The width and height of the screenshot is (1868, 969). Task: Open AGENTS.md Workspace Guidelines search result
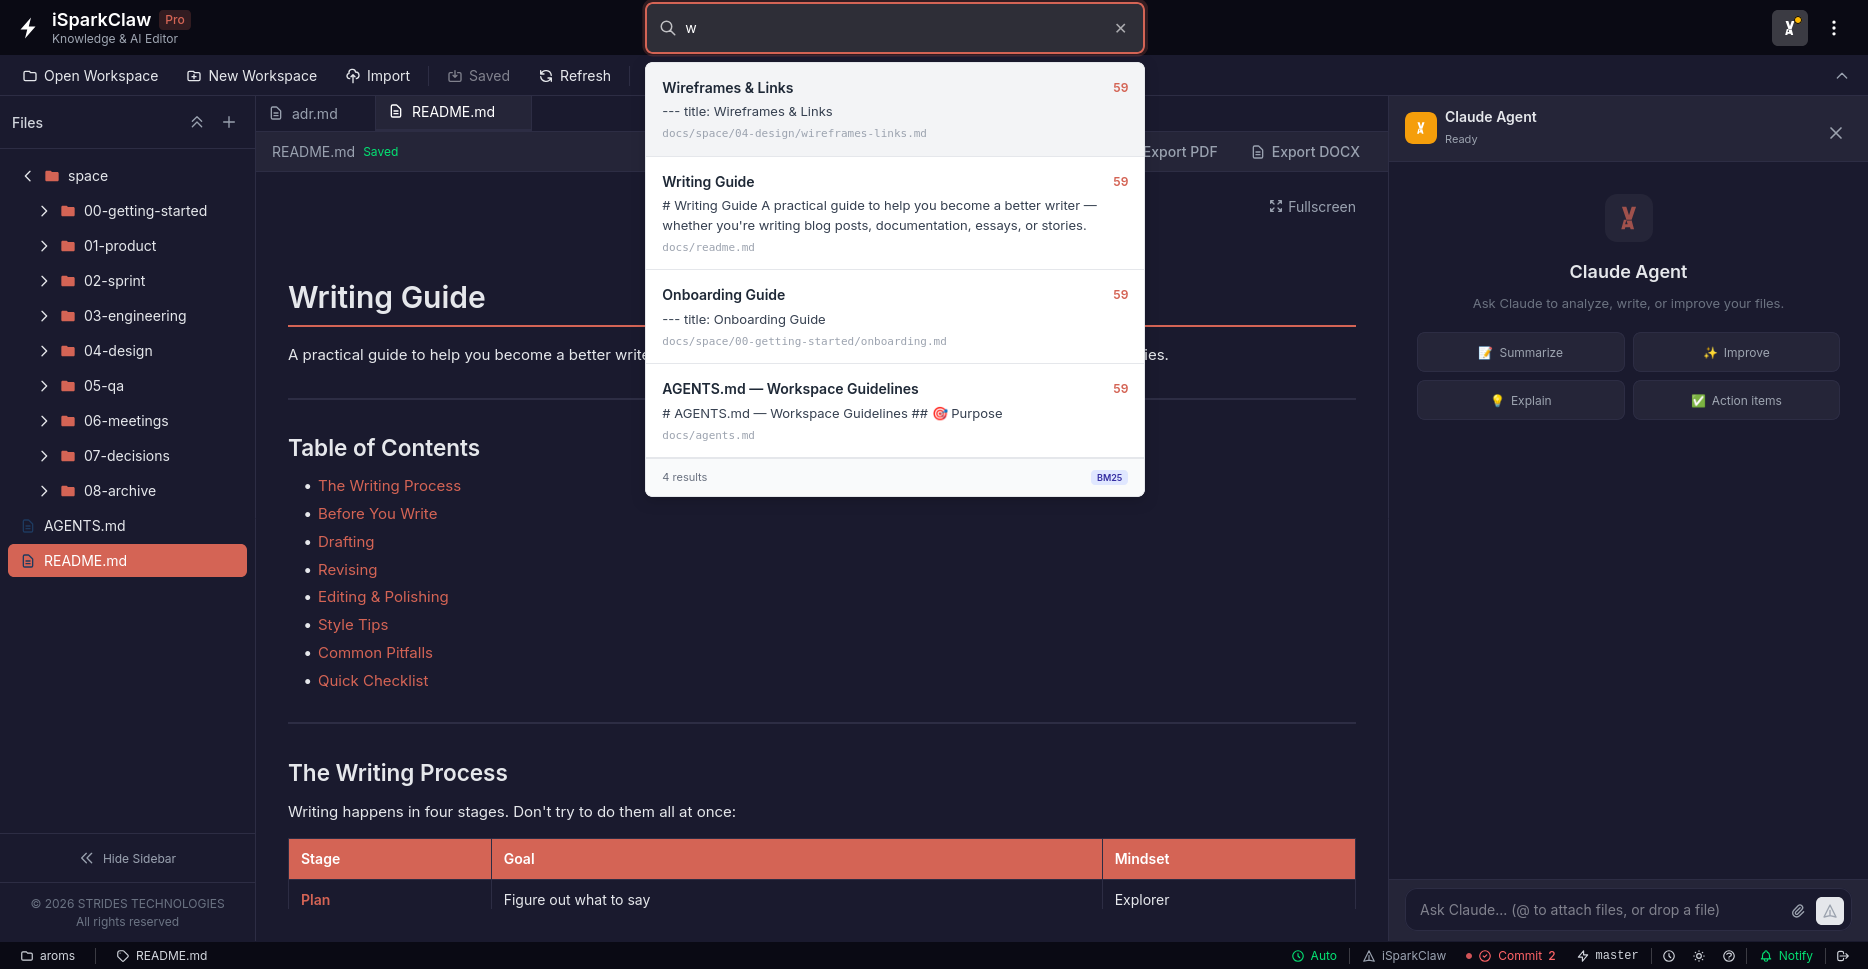[x=895, y=411]
